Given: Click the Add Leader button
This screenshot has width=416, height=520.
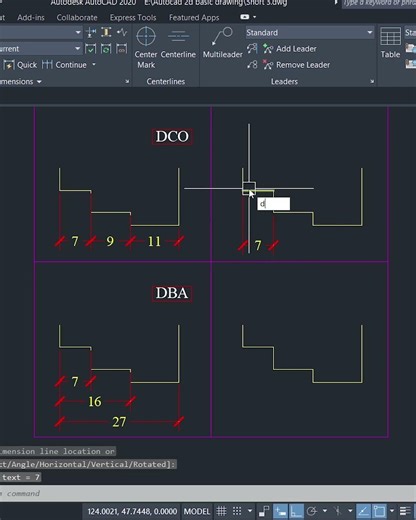Looking at the screenshot, I should [x=290, y=49].
